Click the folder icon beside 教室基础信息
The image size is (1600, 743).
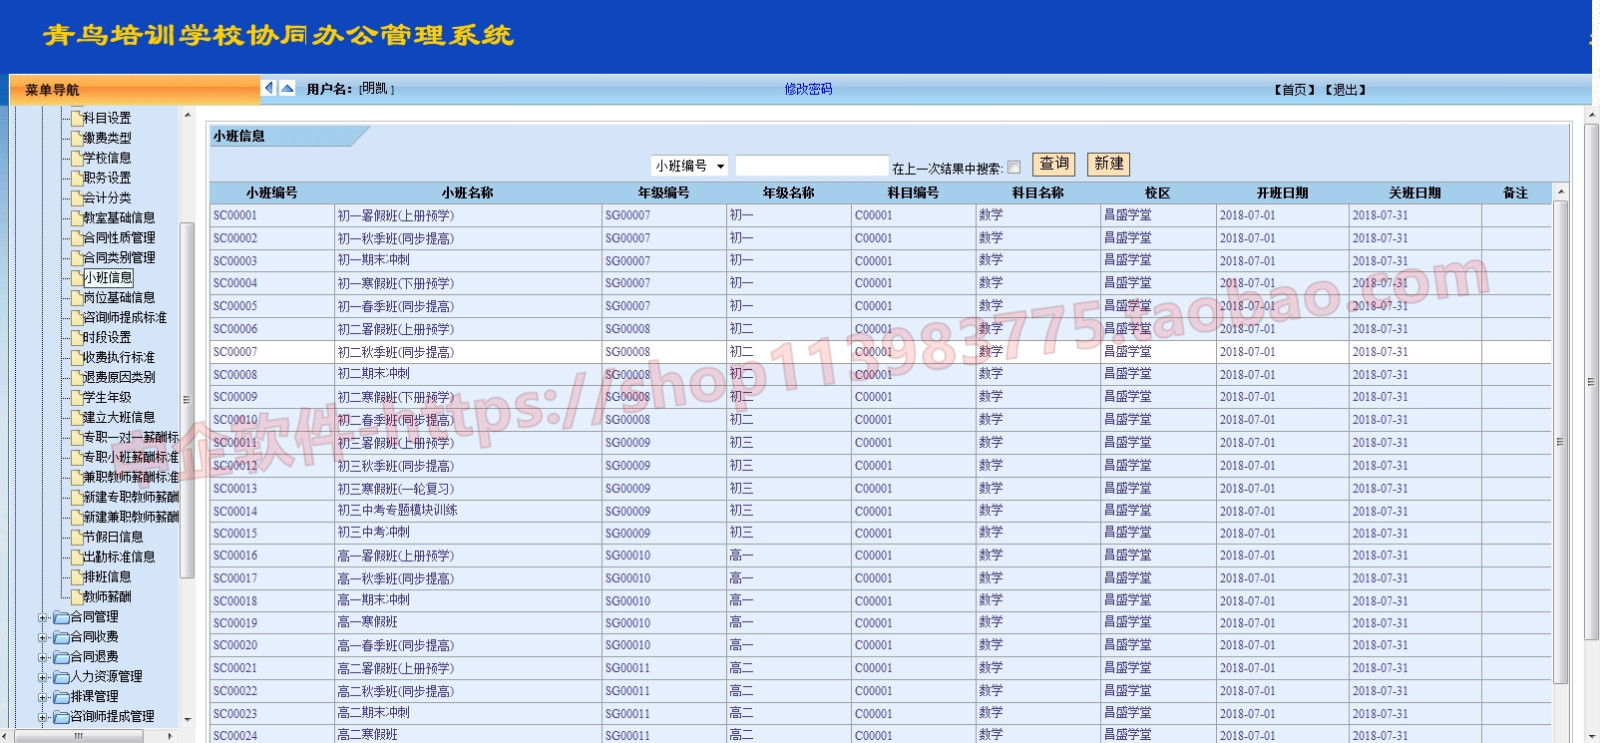(x=76, y=218)
